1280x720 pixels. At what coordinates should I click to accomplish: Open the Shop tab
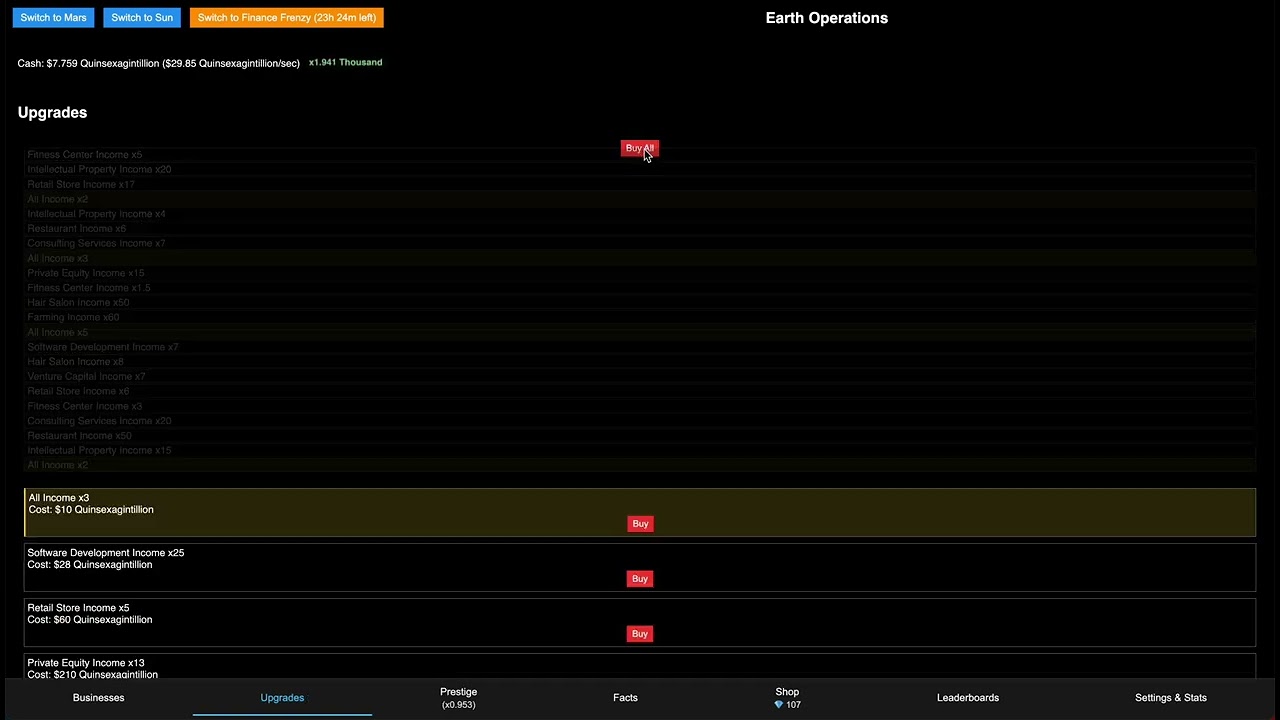787,698
